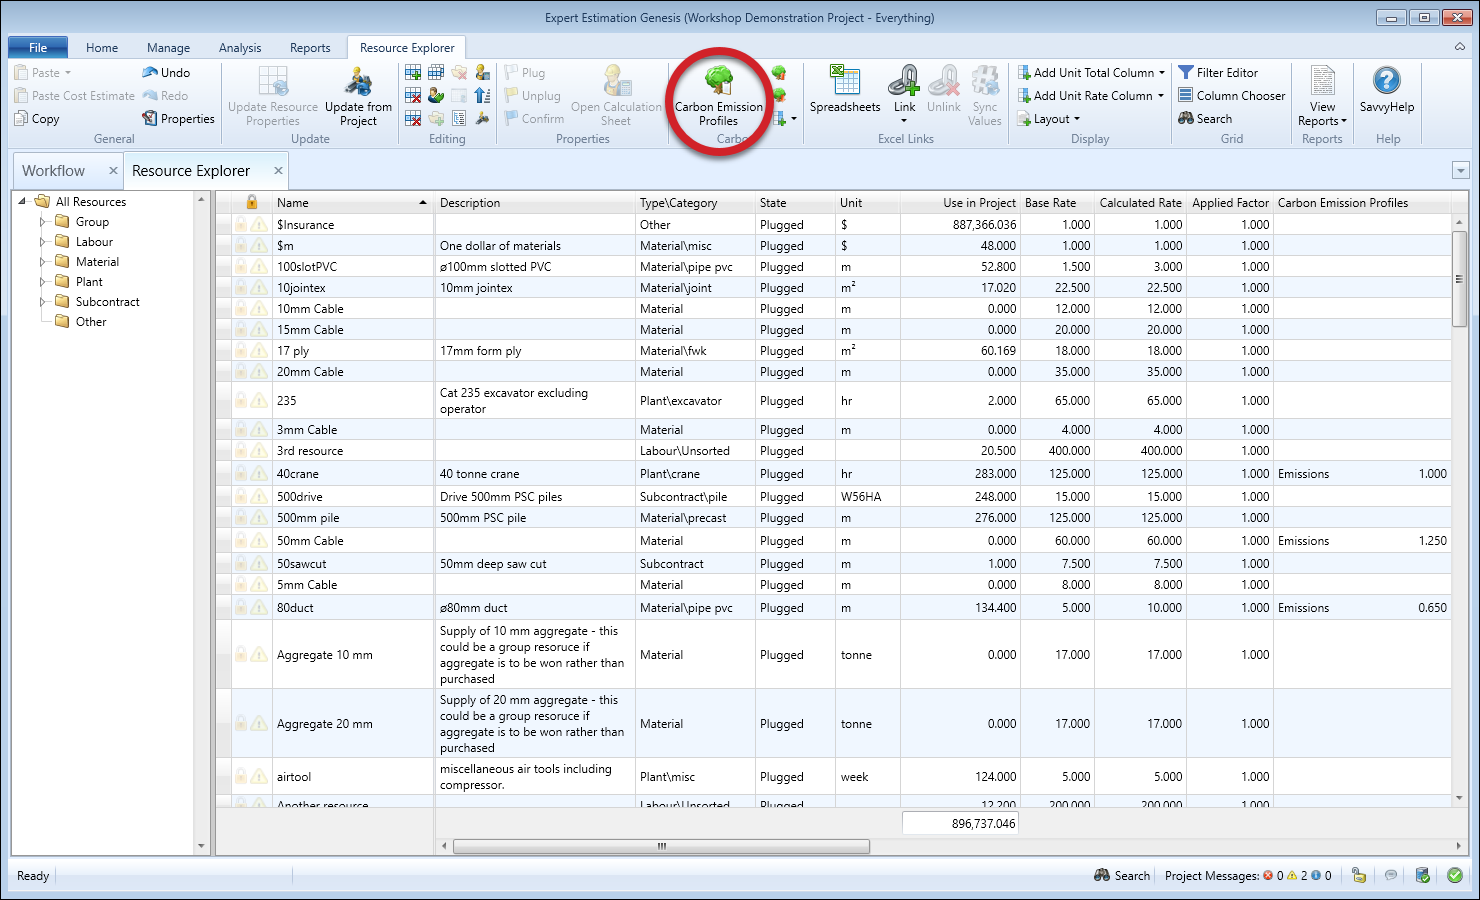Expand the Labour tree folder

point(43,242)
